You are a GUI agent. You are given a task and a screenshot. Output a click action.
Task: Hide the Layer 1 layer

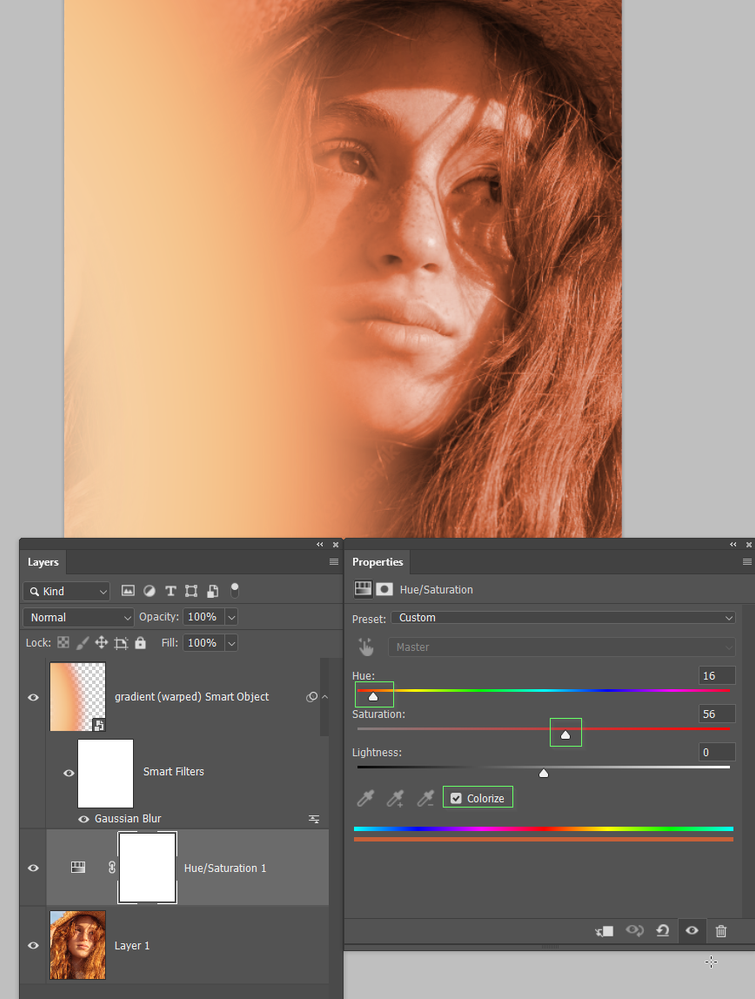pyautogui.click(x=33, y=945)
